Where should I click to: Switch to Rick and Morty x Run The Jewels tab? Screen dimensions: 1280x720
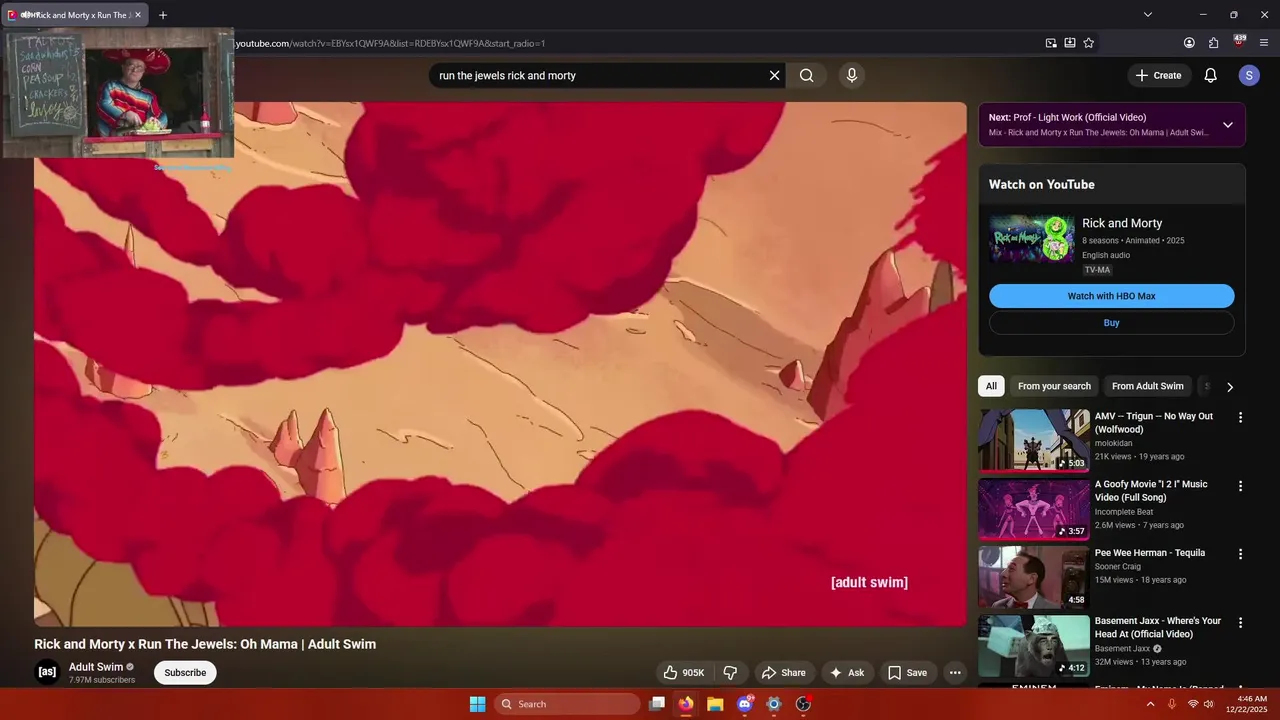click(x=76, y=15)
